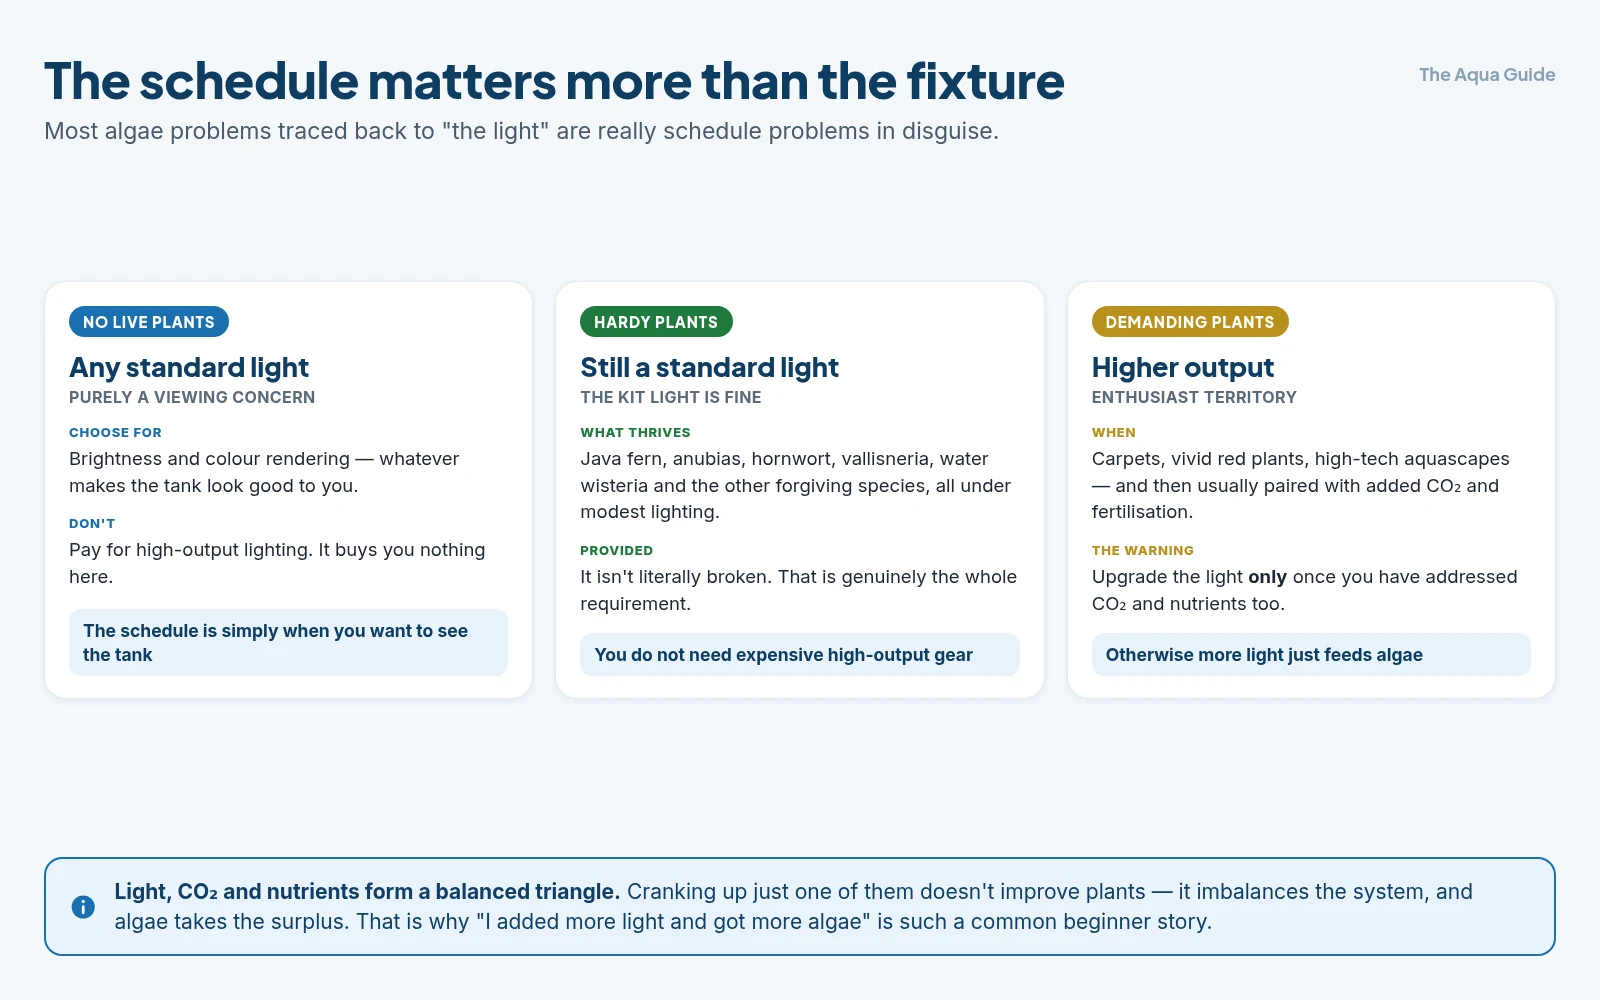Click the 'schedule is simply when' callout
The width and height of the screenshot is (1600, 1000).
[x=288, y=643]
